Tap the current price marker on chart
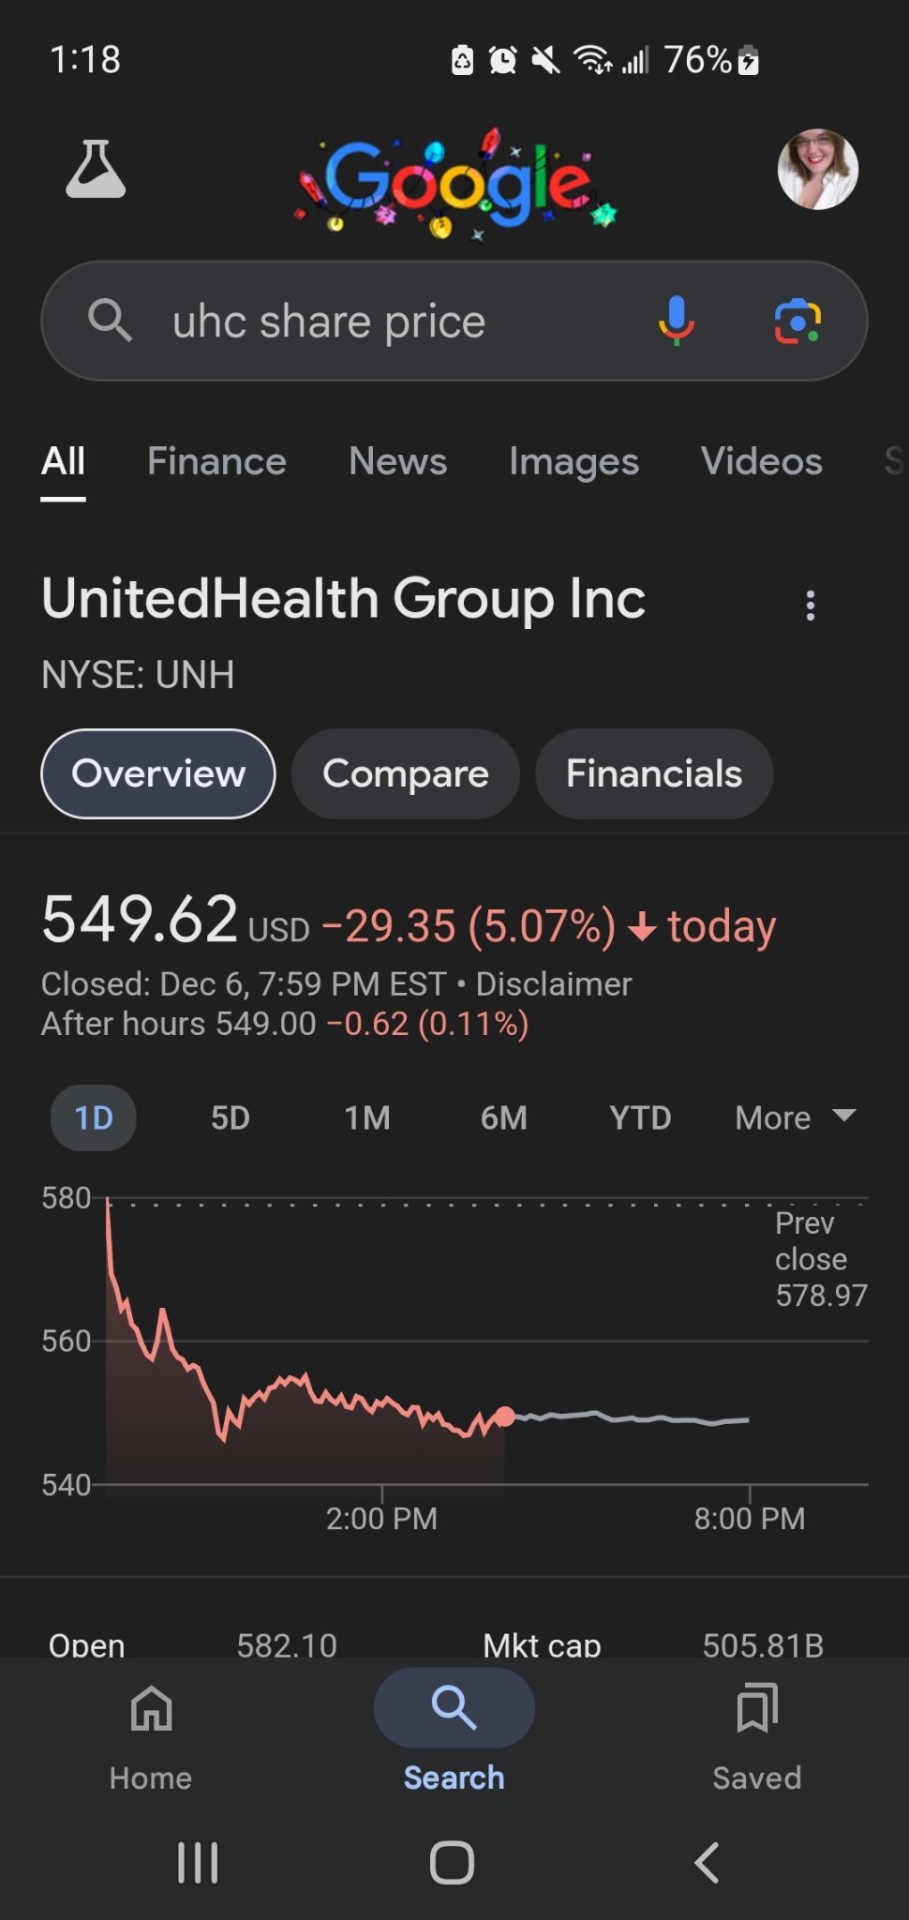The height and width of the screenshot is (1920, 909). tap(505, 1416)
